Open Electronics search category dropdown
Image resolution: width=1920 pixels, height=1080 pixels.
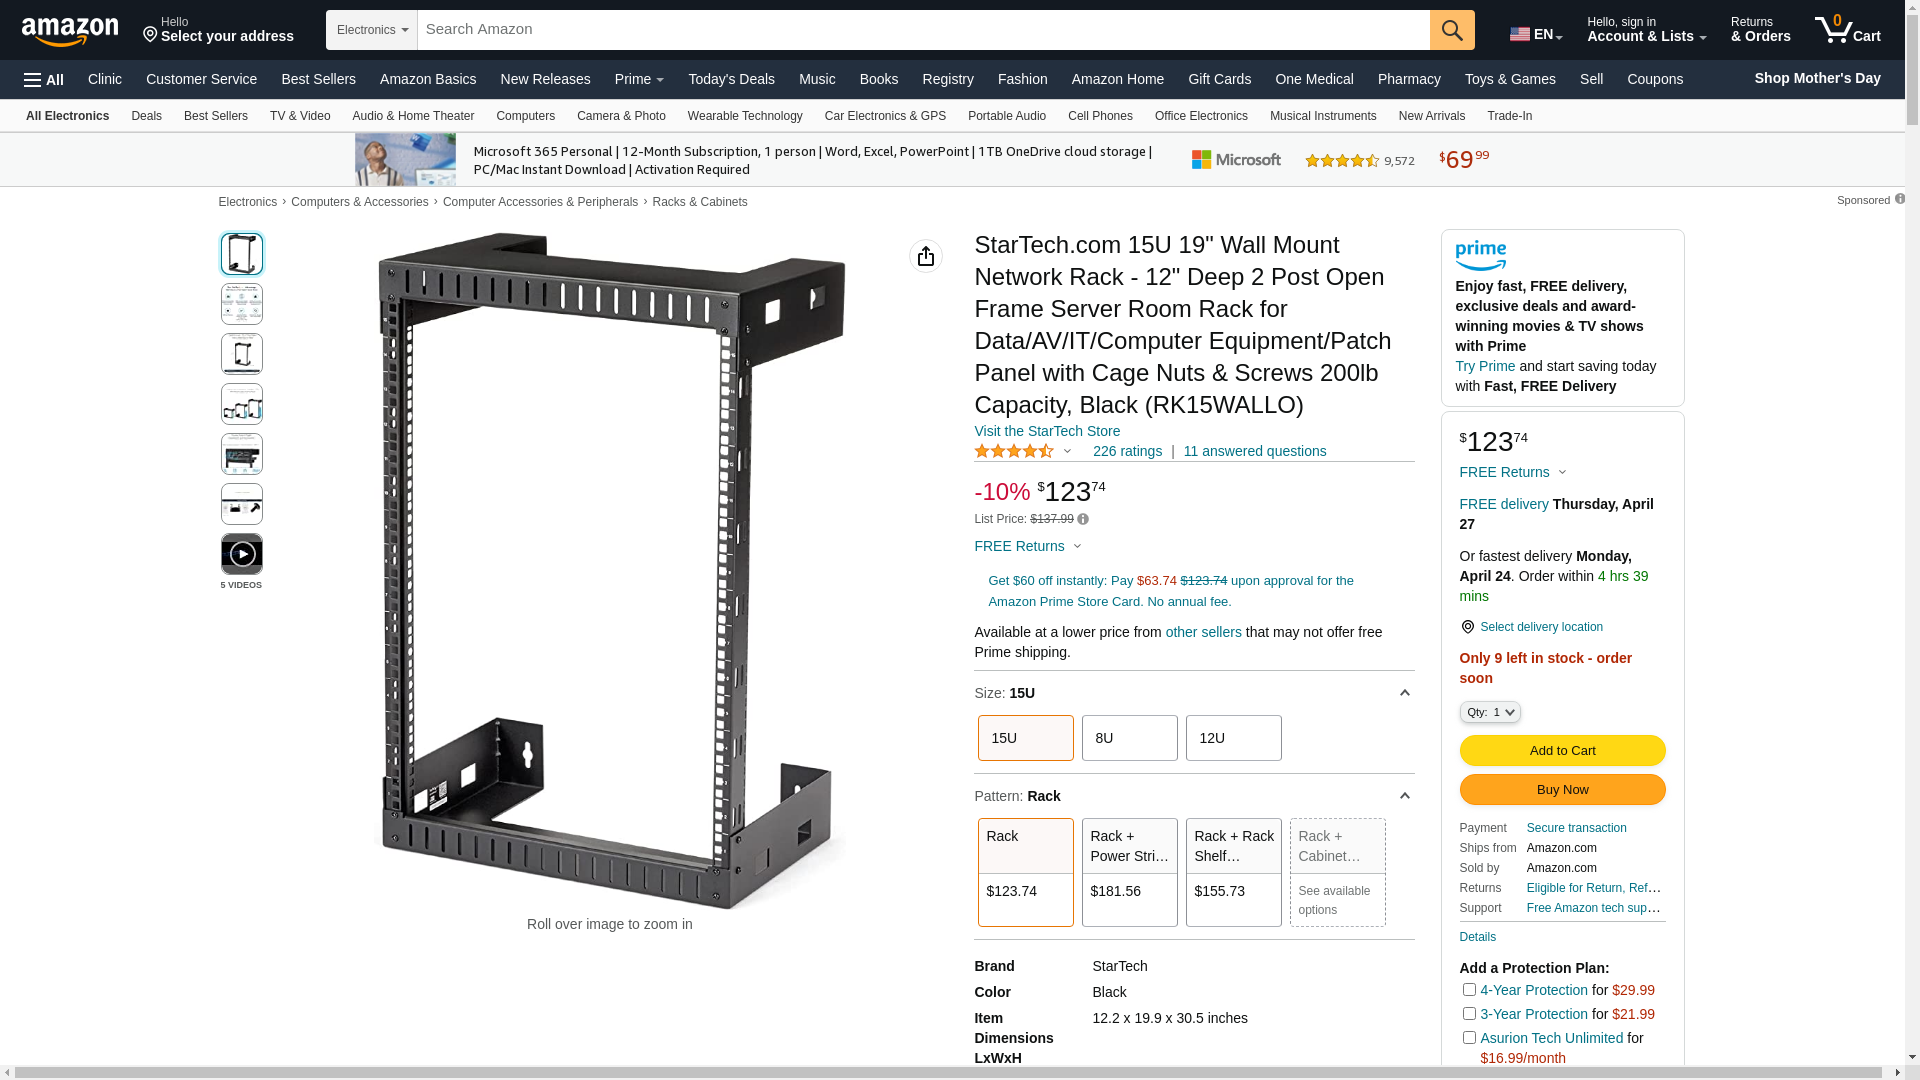[x=372, y=30]
